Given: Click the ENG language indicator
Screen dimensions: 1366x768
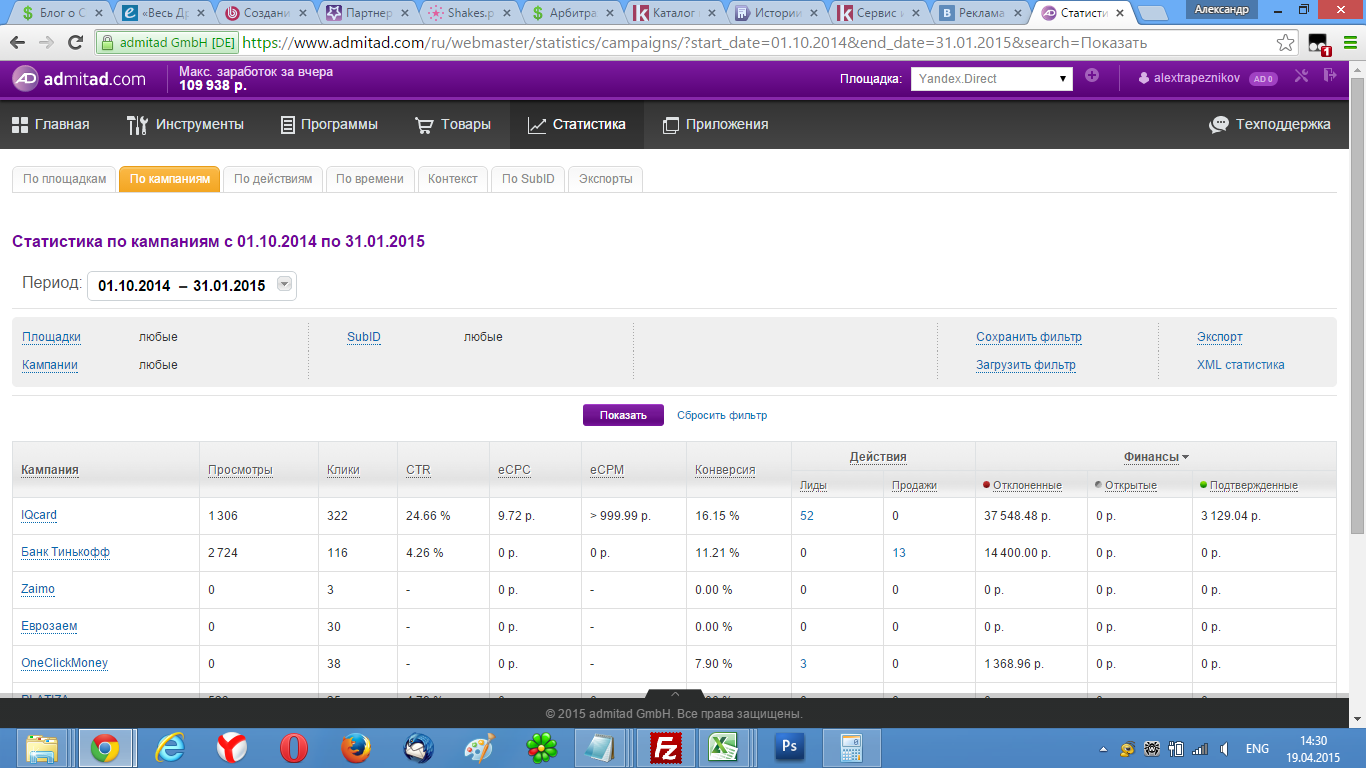Looking at the screenshot, I should 1257,749.
